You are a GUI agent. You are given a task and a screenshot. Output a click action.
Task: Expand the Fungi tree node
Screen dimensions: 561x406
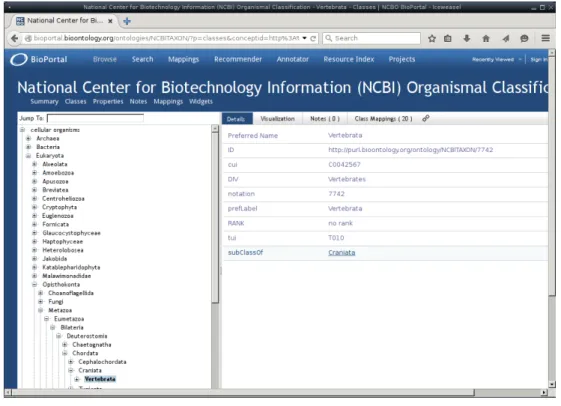[40, 302]
